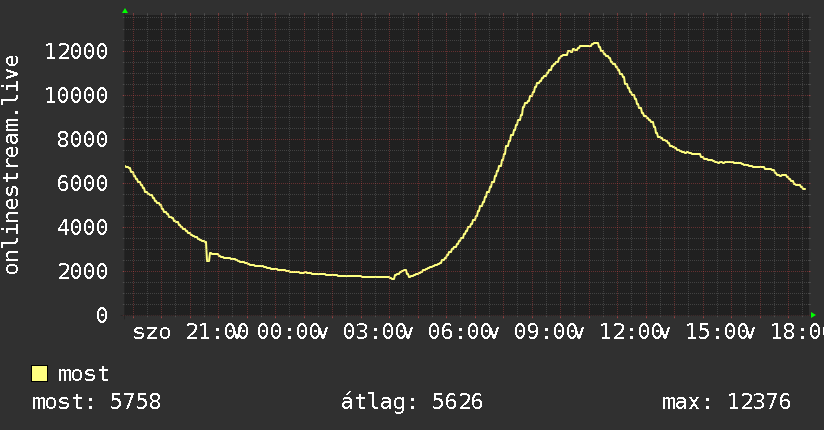Click the yellow 'most' legend color swatch
This screenshot has width=824, height=430.
[x=39, y=374]
